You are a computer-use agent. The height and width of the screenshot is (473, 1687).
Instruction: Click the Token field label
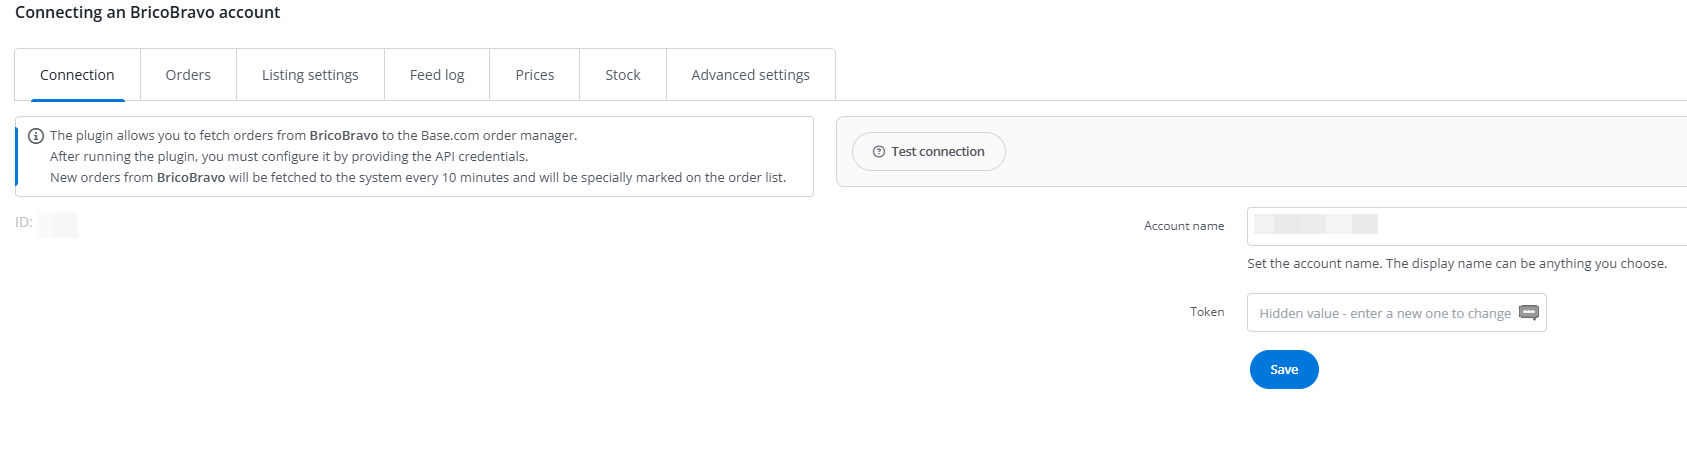pyautogui.click(x=1207, y=312)
